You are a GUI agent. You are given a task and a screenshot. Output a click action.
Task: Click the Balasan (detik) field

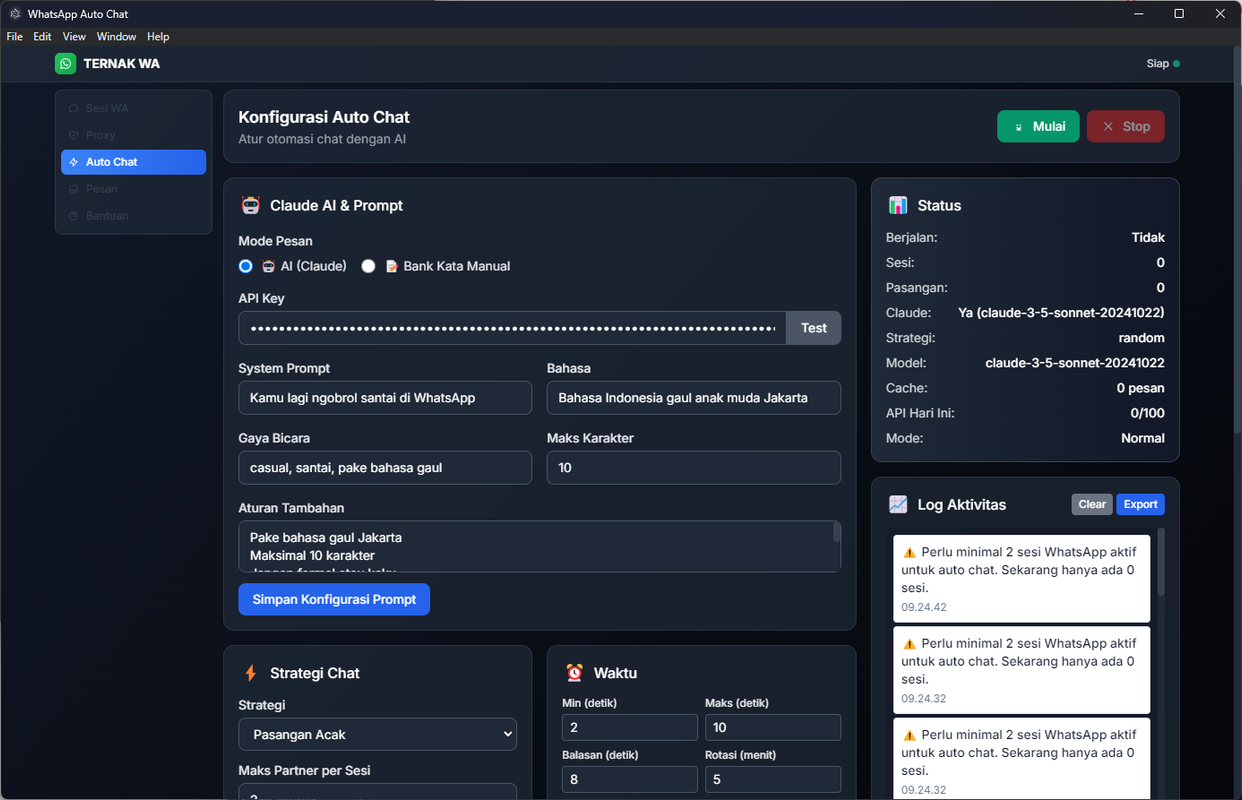[x=630, y=779]
